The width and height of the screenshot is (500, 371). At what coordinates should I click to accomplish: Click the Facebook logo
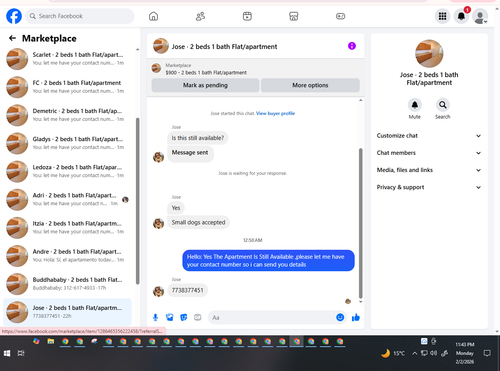(x=14, y=16)
